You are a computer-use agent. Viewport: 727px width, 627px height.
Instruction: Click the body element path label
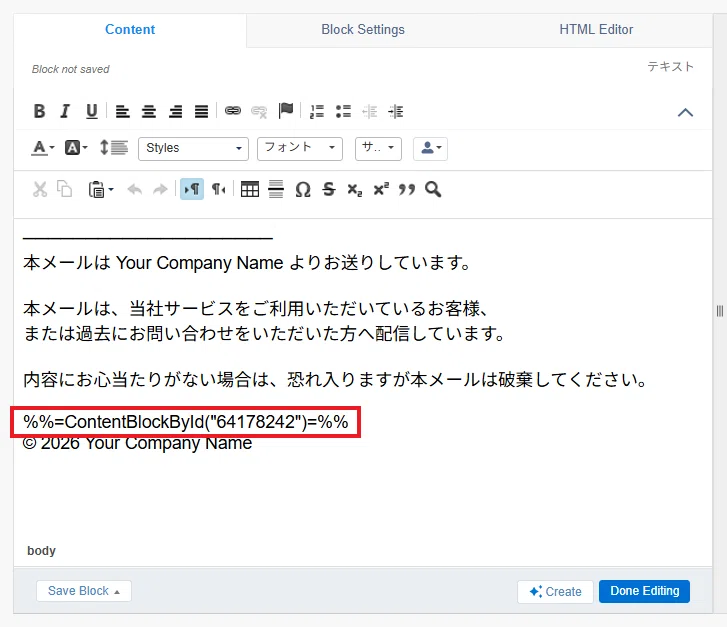pos(41,550)
